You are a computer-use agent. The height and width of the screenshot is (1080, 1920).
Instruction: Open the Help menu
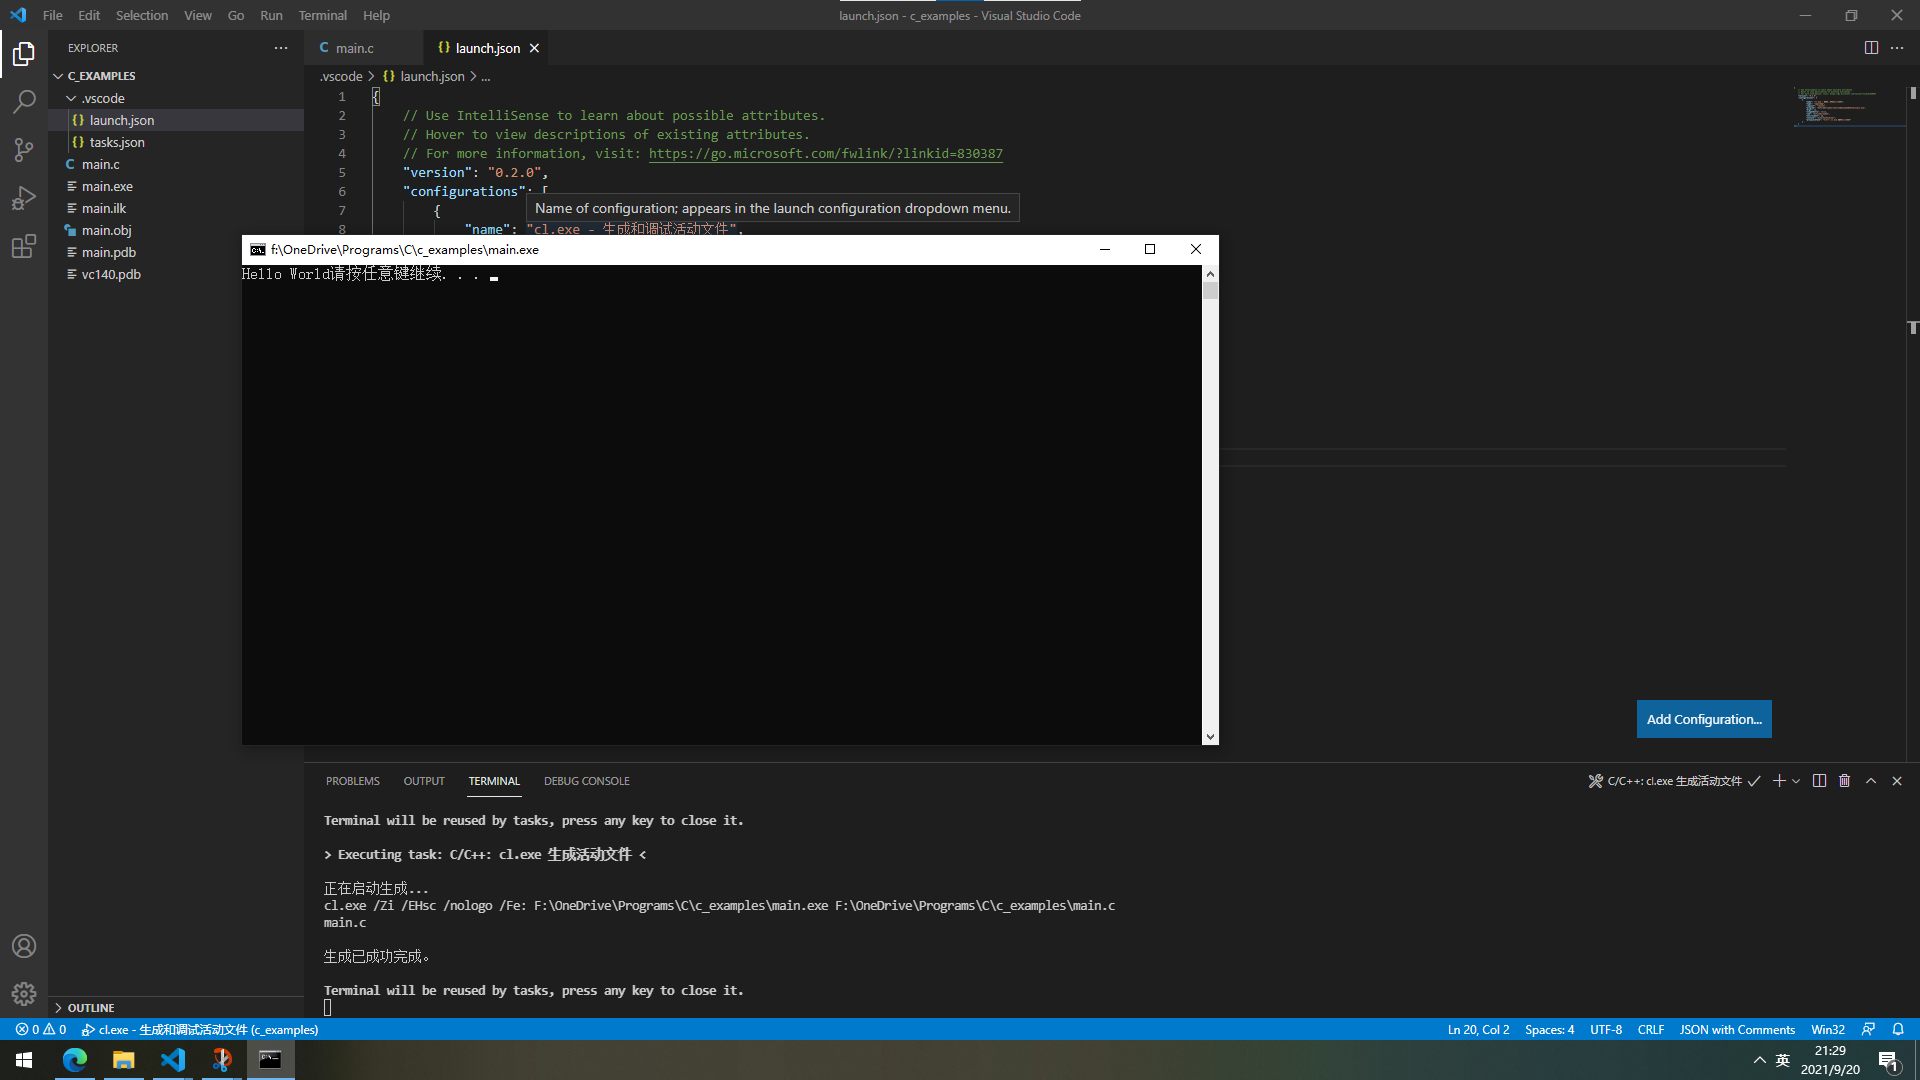pos(377,15)
